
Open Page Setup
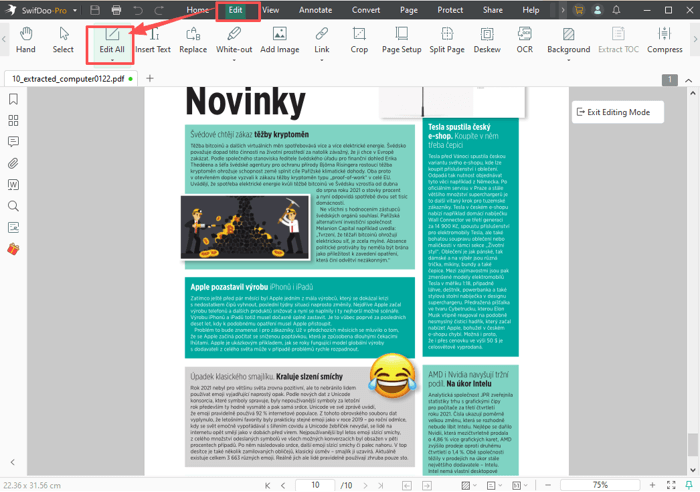coord(401,40)
